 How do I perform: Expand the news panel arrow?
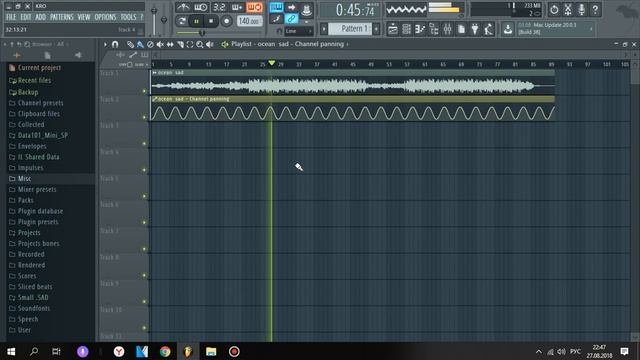pyautogui.click(x=591, y=29)
